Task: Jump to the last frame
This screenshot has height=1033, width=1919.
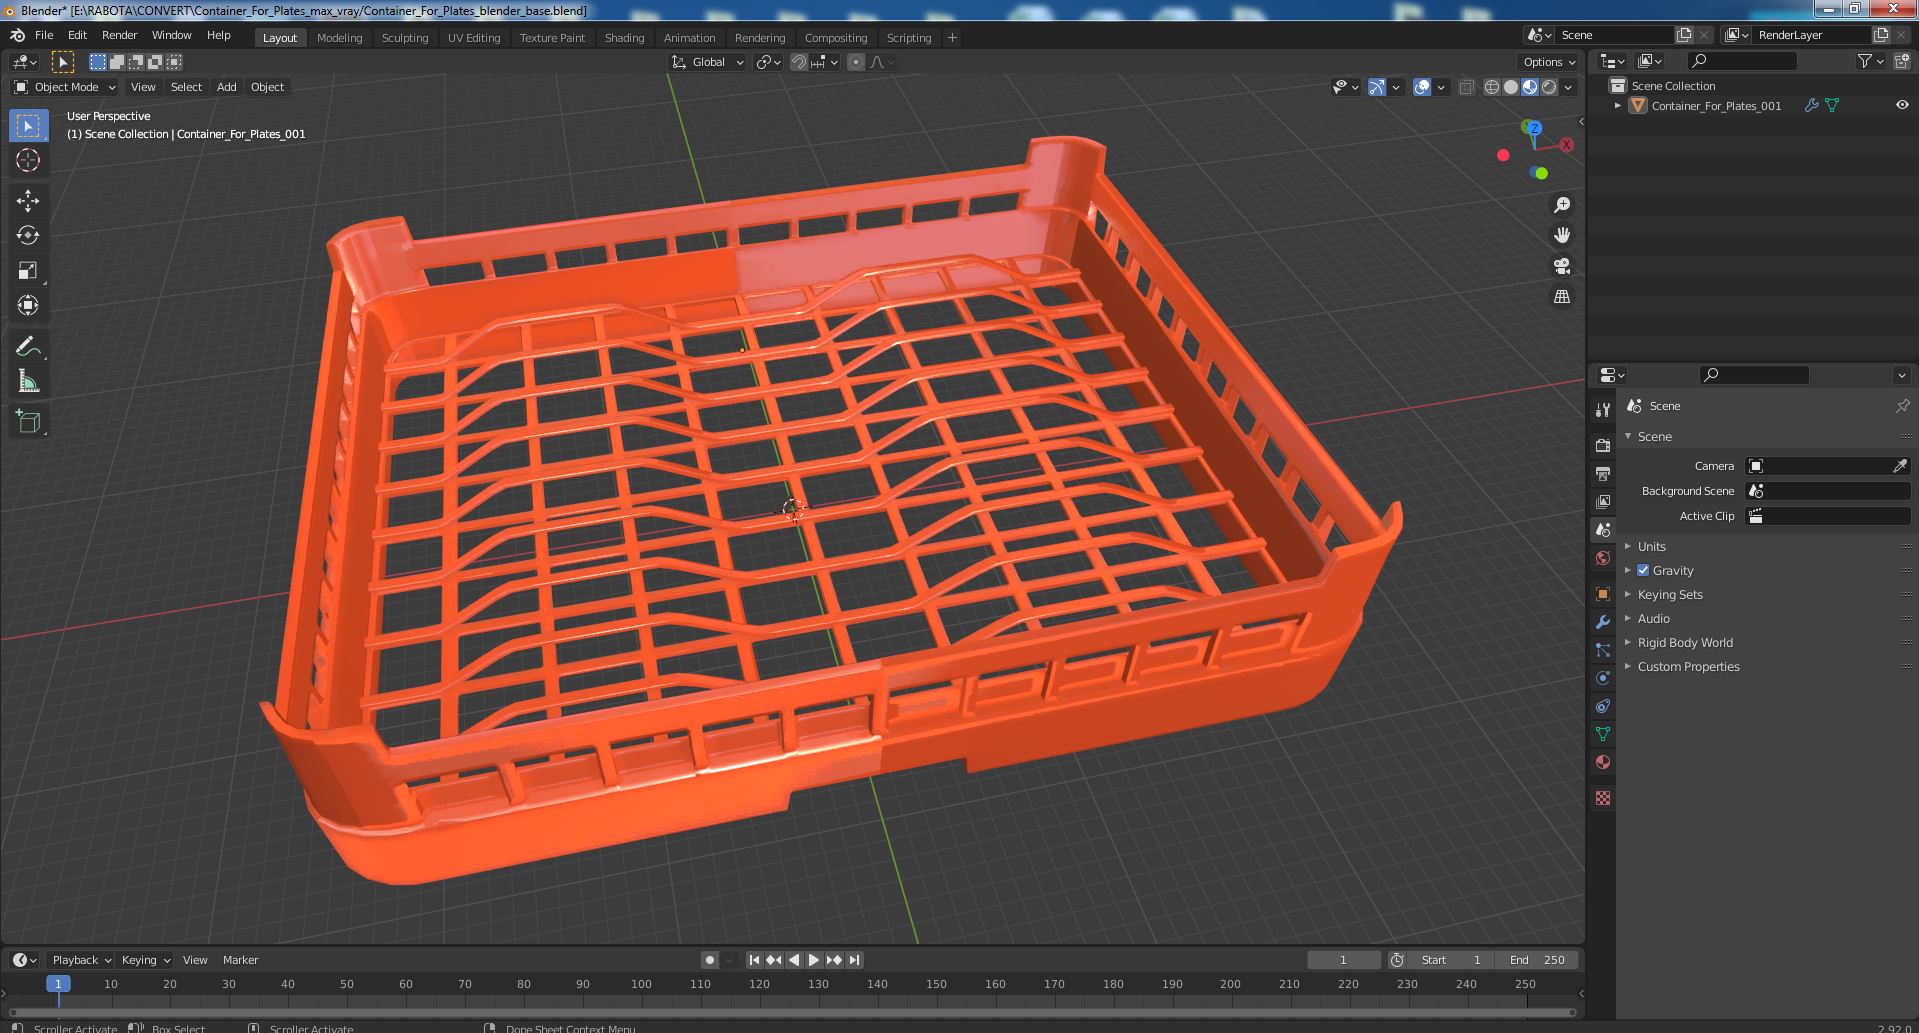Action: (x=854, y=960)
